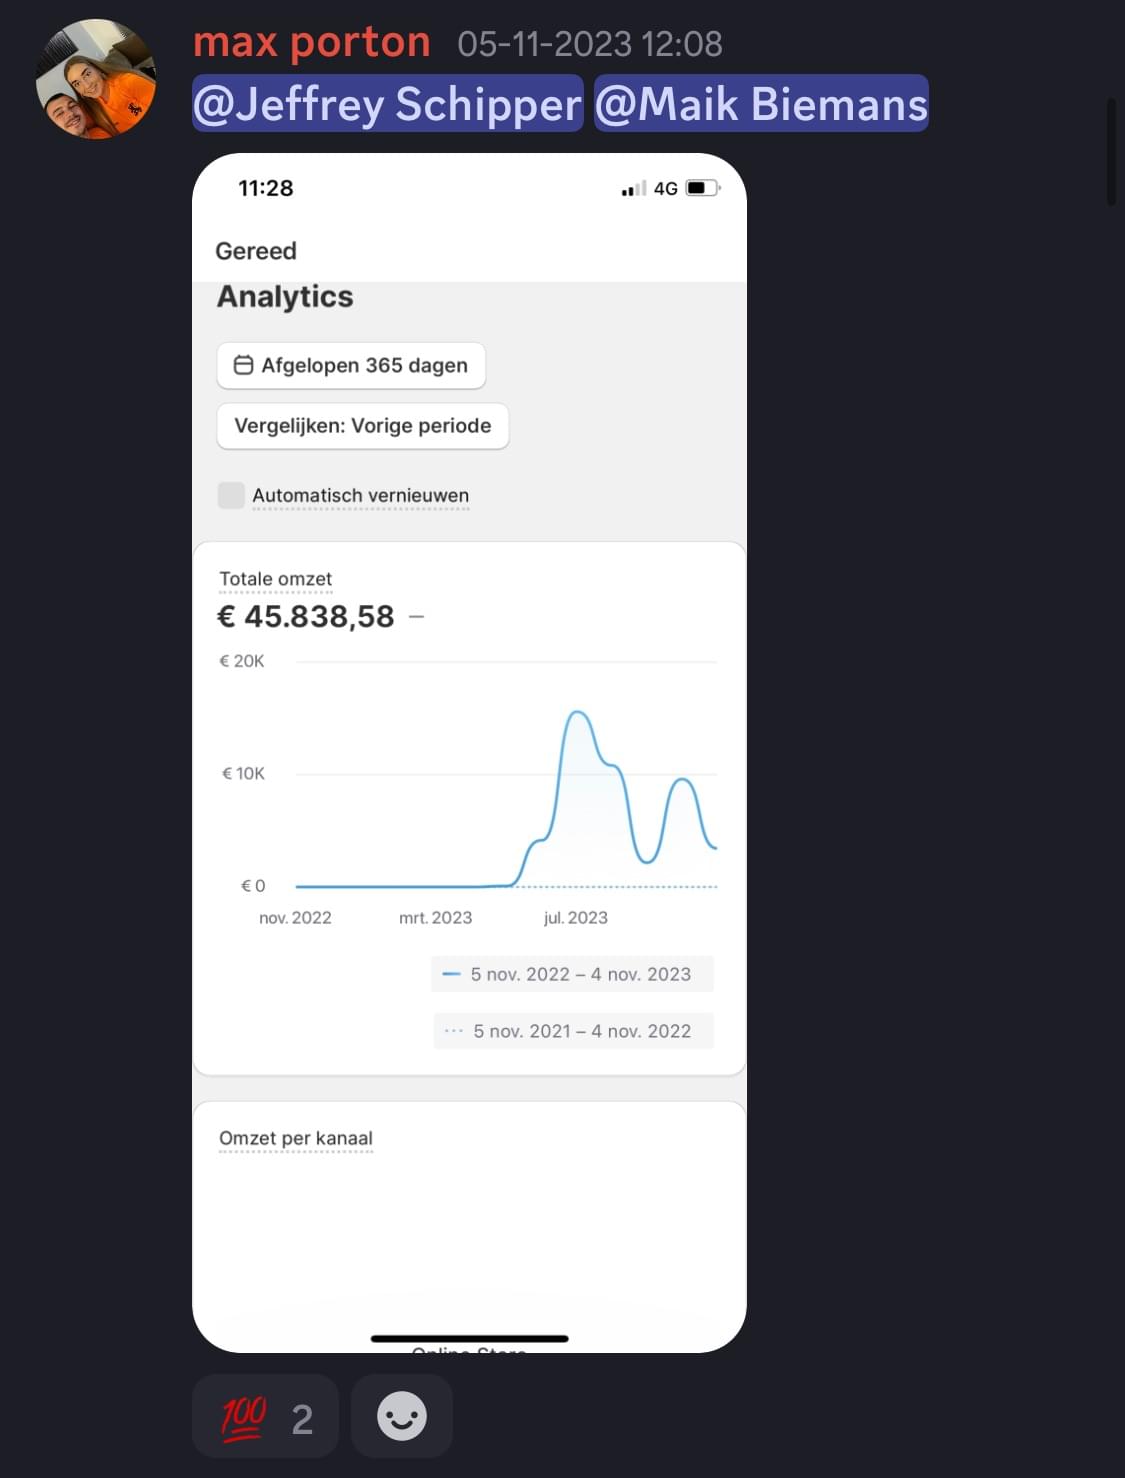Tap the phone battery status icon
1125x1478 pixels.
pyautogui.click(x=701, y=188)
